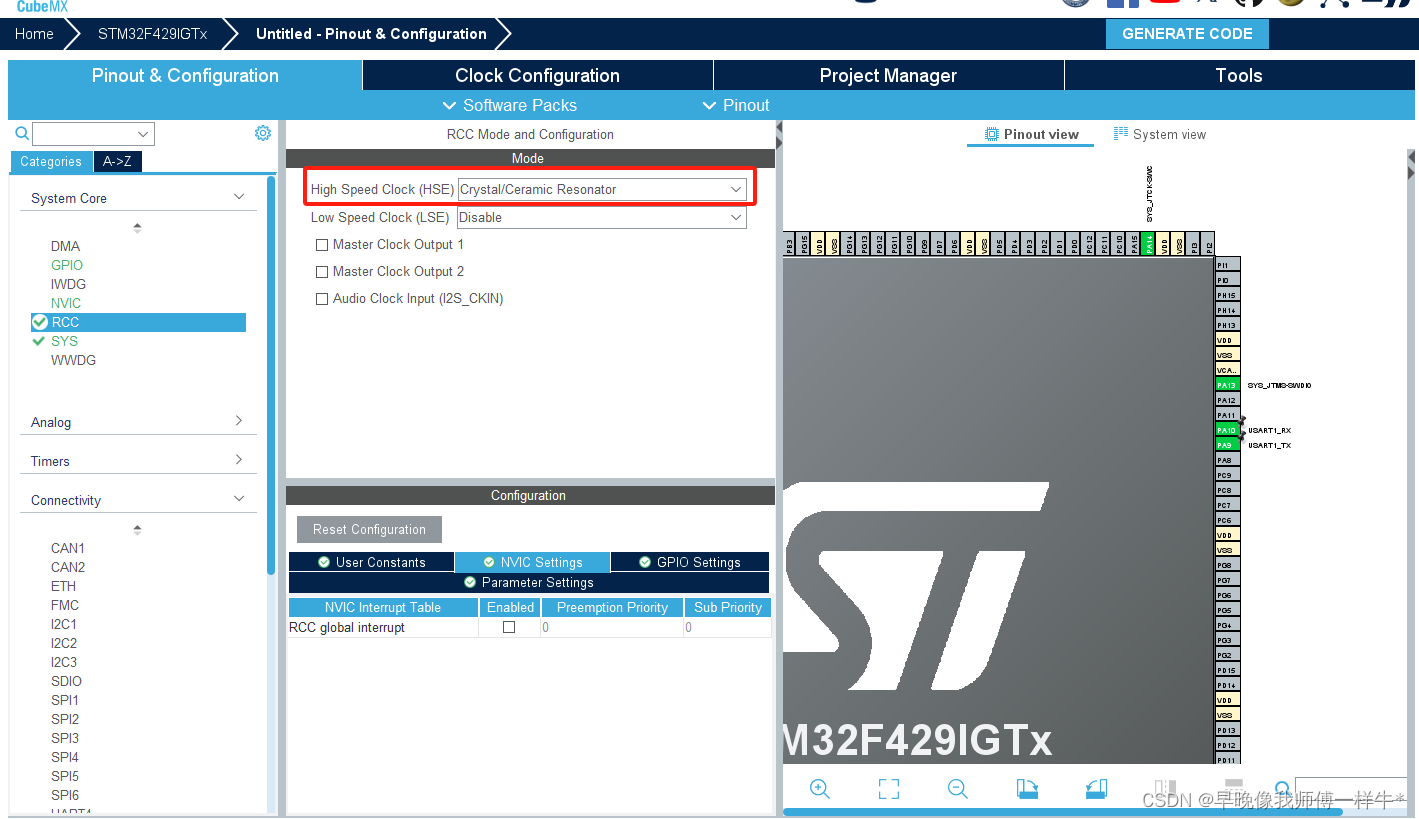This screenshot has height=819, width=1419.
Task: Open the Tools tab
Action: pyautogui.click(x=1239, y=75)
